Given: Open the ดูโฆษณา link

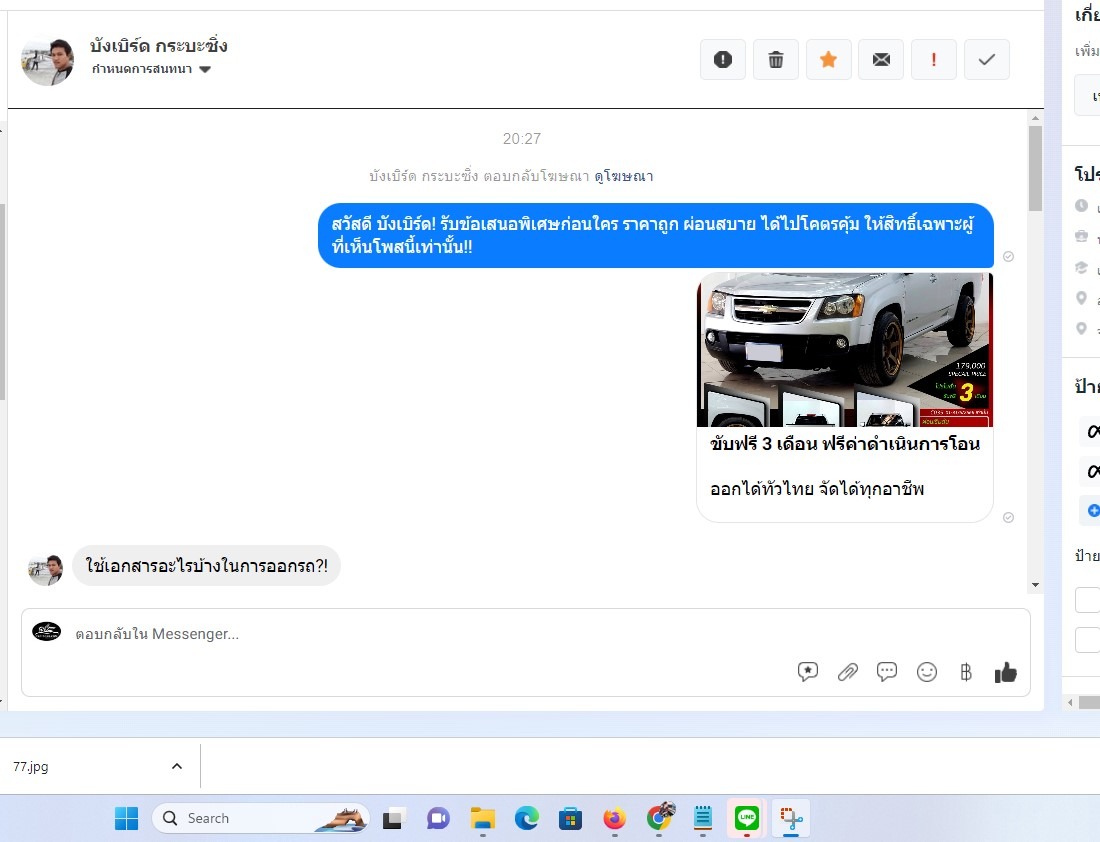Looking at the screenshot, I should (x=623, y=176).
